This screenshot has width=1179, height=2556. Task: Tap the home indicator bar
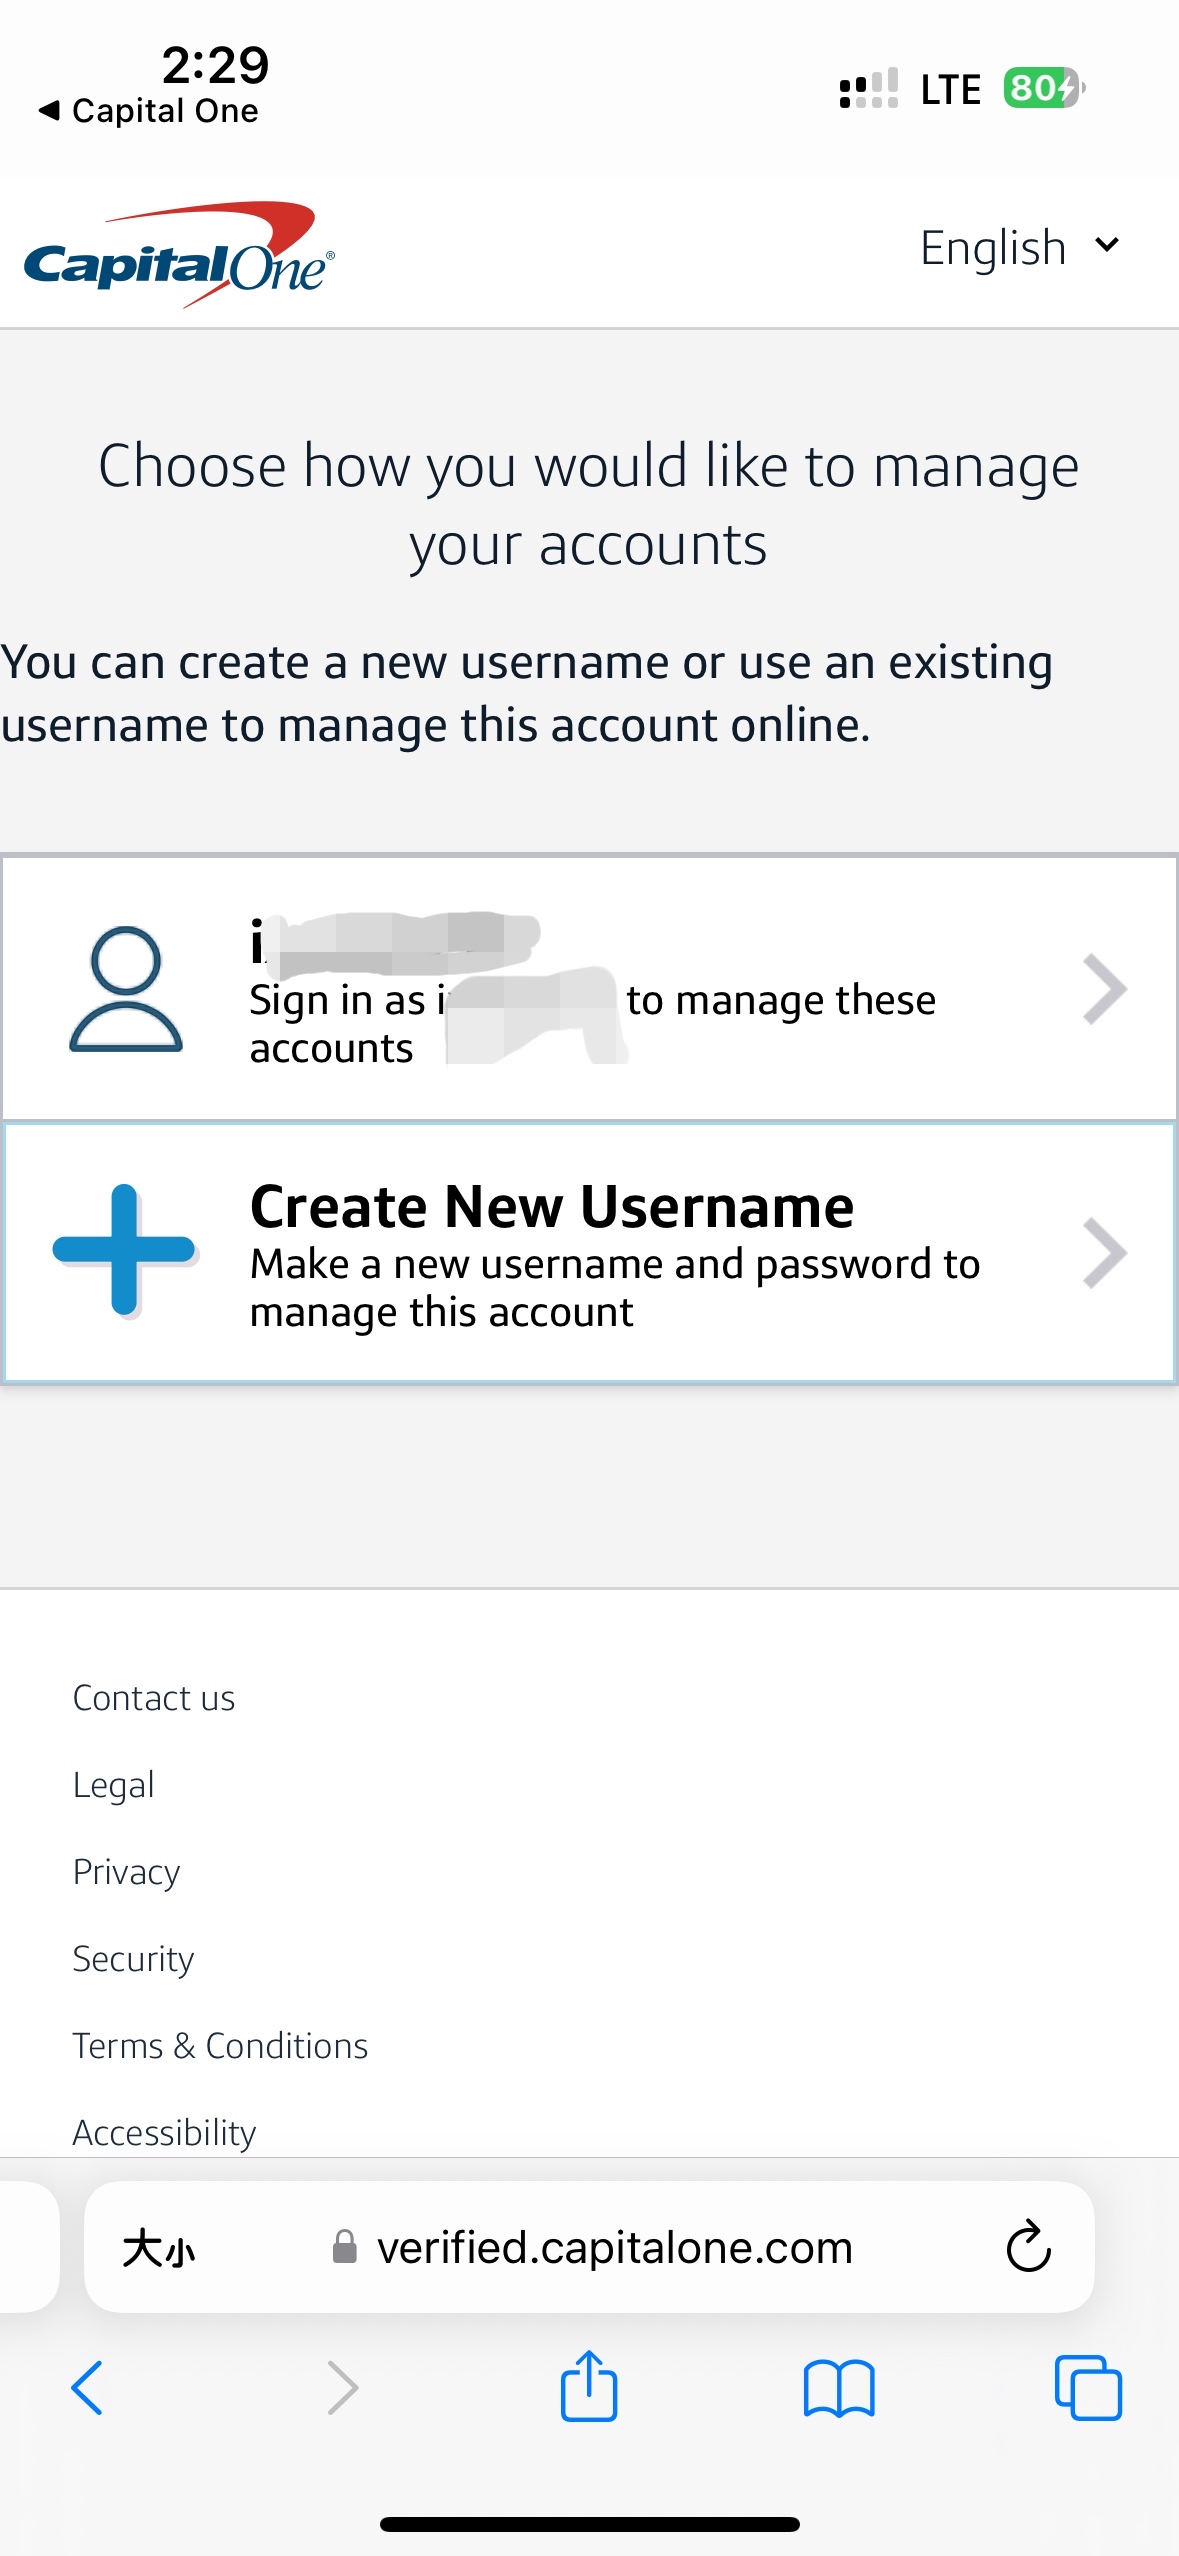coord(589,2524)
